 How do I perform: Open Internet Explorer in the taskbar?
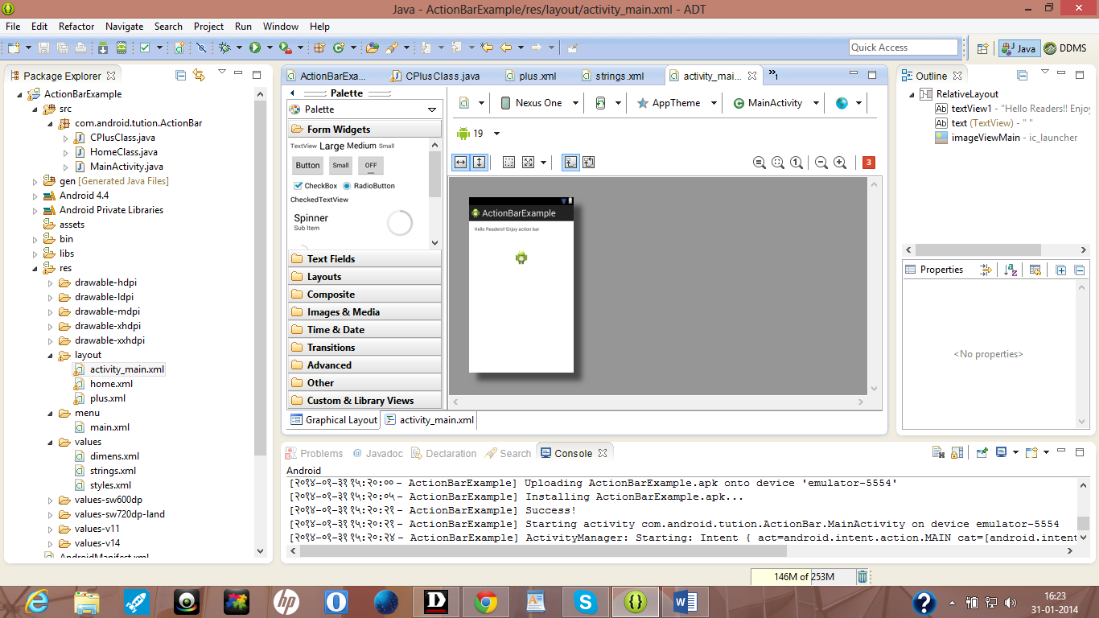point(36,602)
